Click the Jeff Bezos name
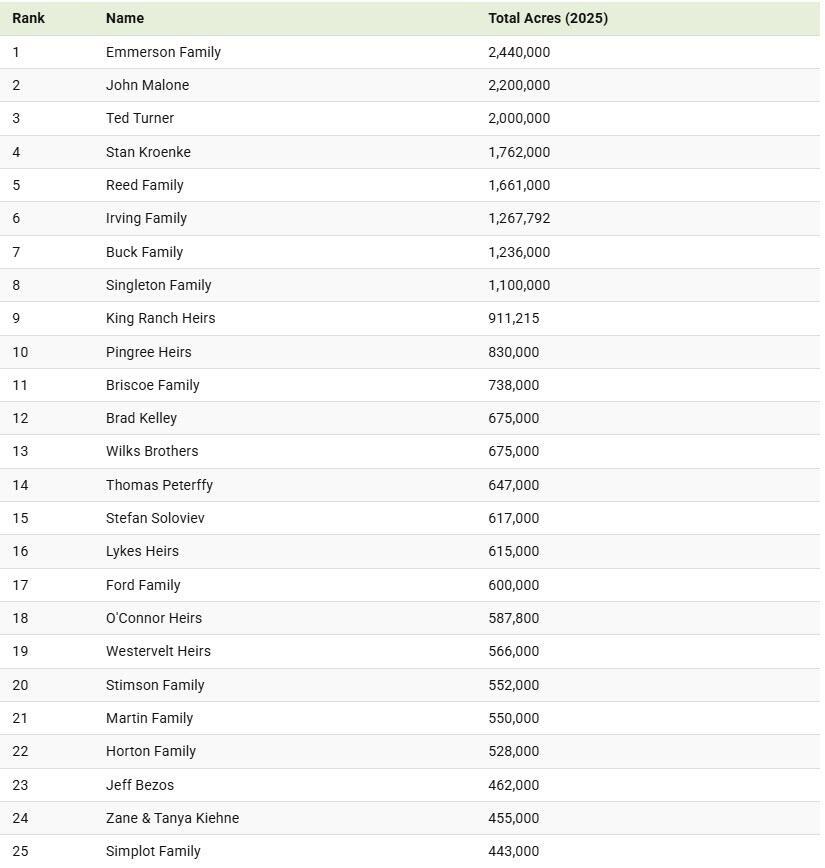Screen dimensions: 825x868 pos(140,785)
